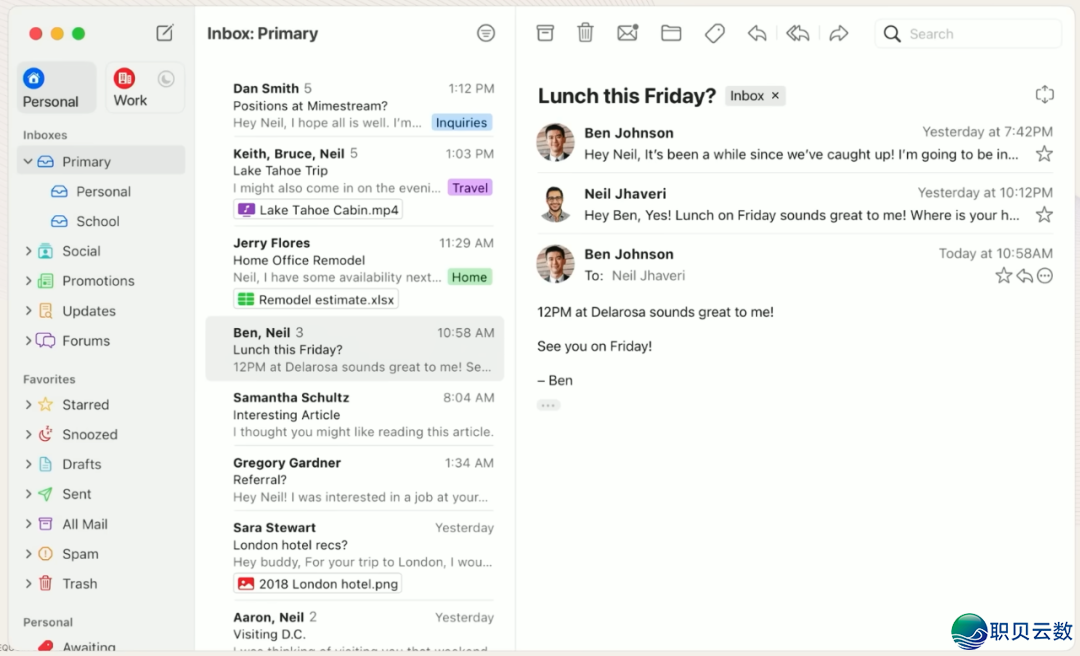Image resolution: width=1080 pixels, height=656 pixels.
Task: Collapse the Primary inbox tree
Action: click(x=28, y=161)
